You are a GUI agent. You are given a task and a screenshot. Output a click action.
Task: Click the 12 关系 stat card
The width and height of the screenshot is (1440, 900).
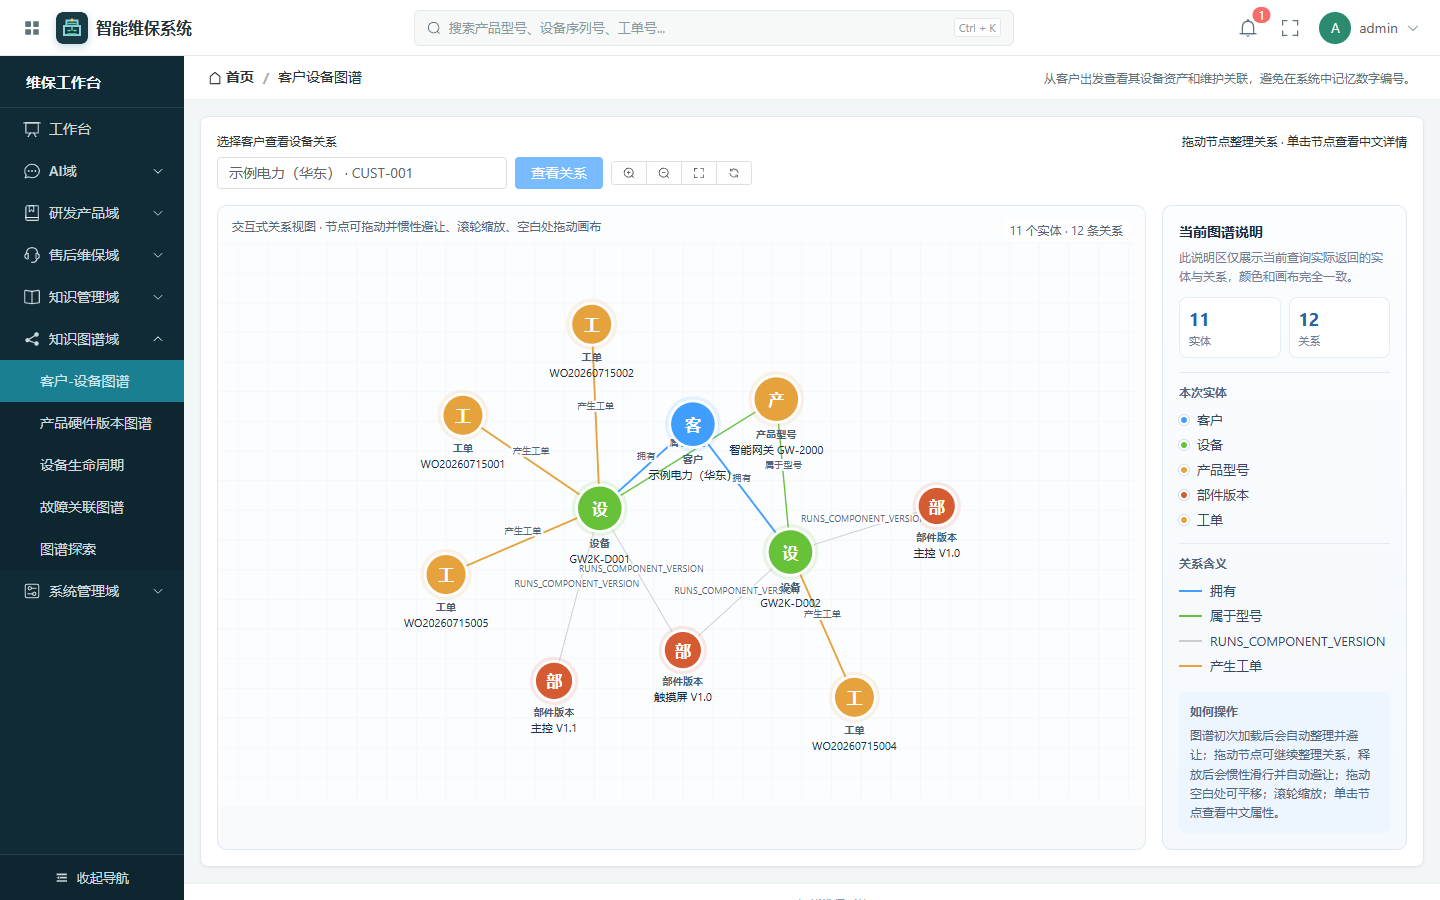[x=1339, y=327]
